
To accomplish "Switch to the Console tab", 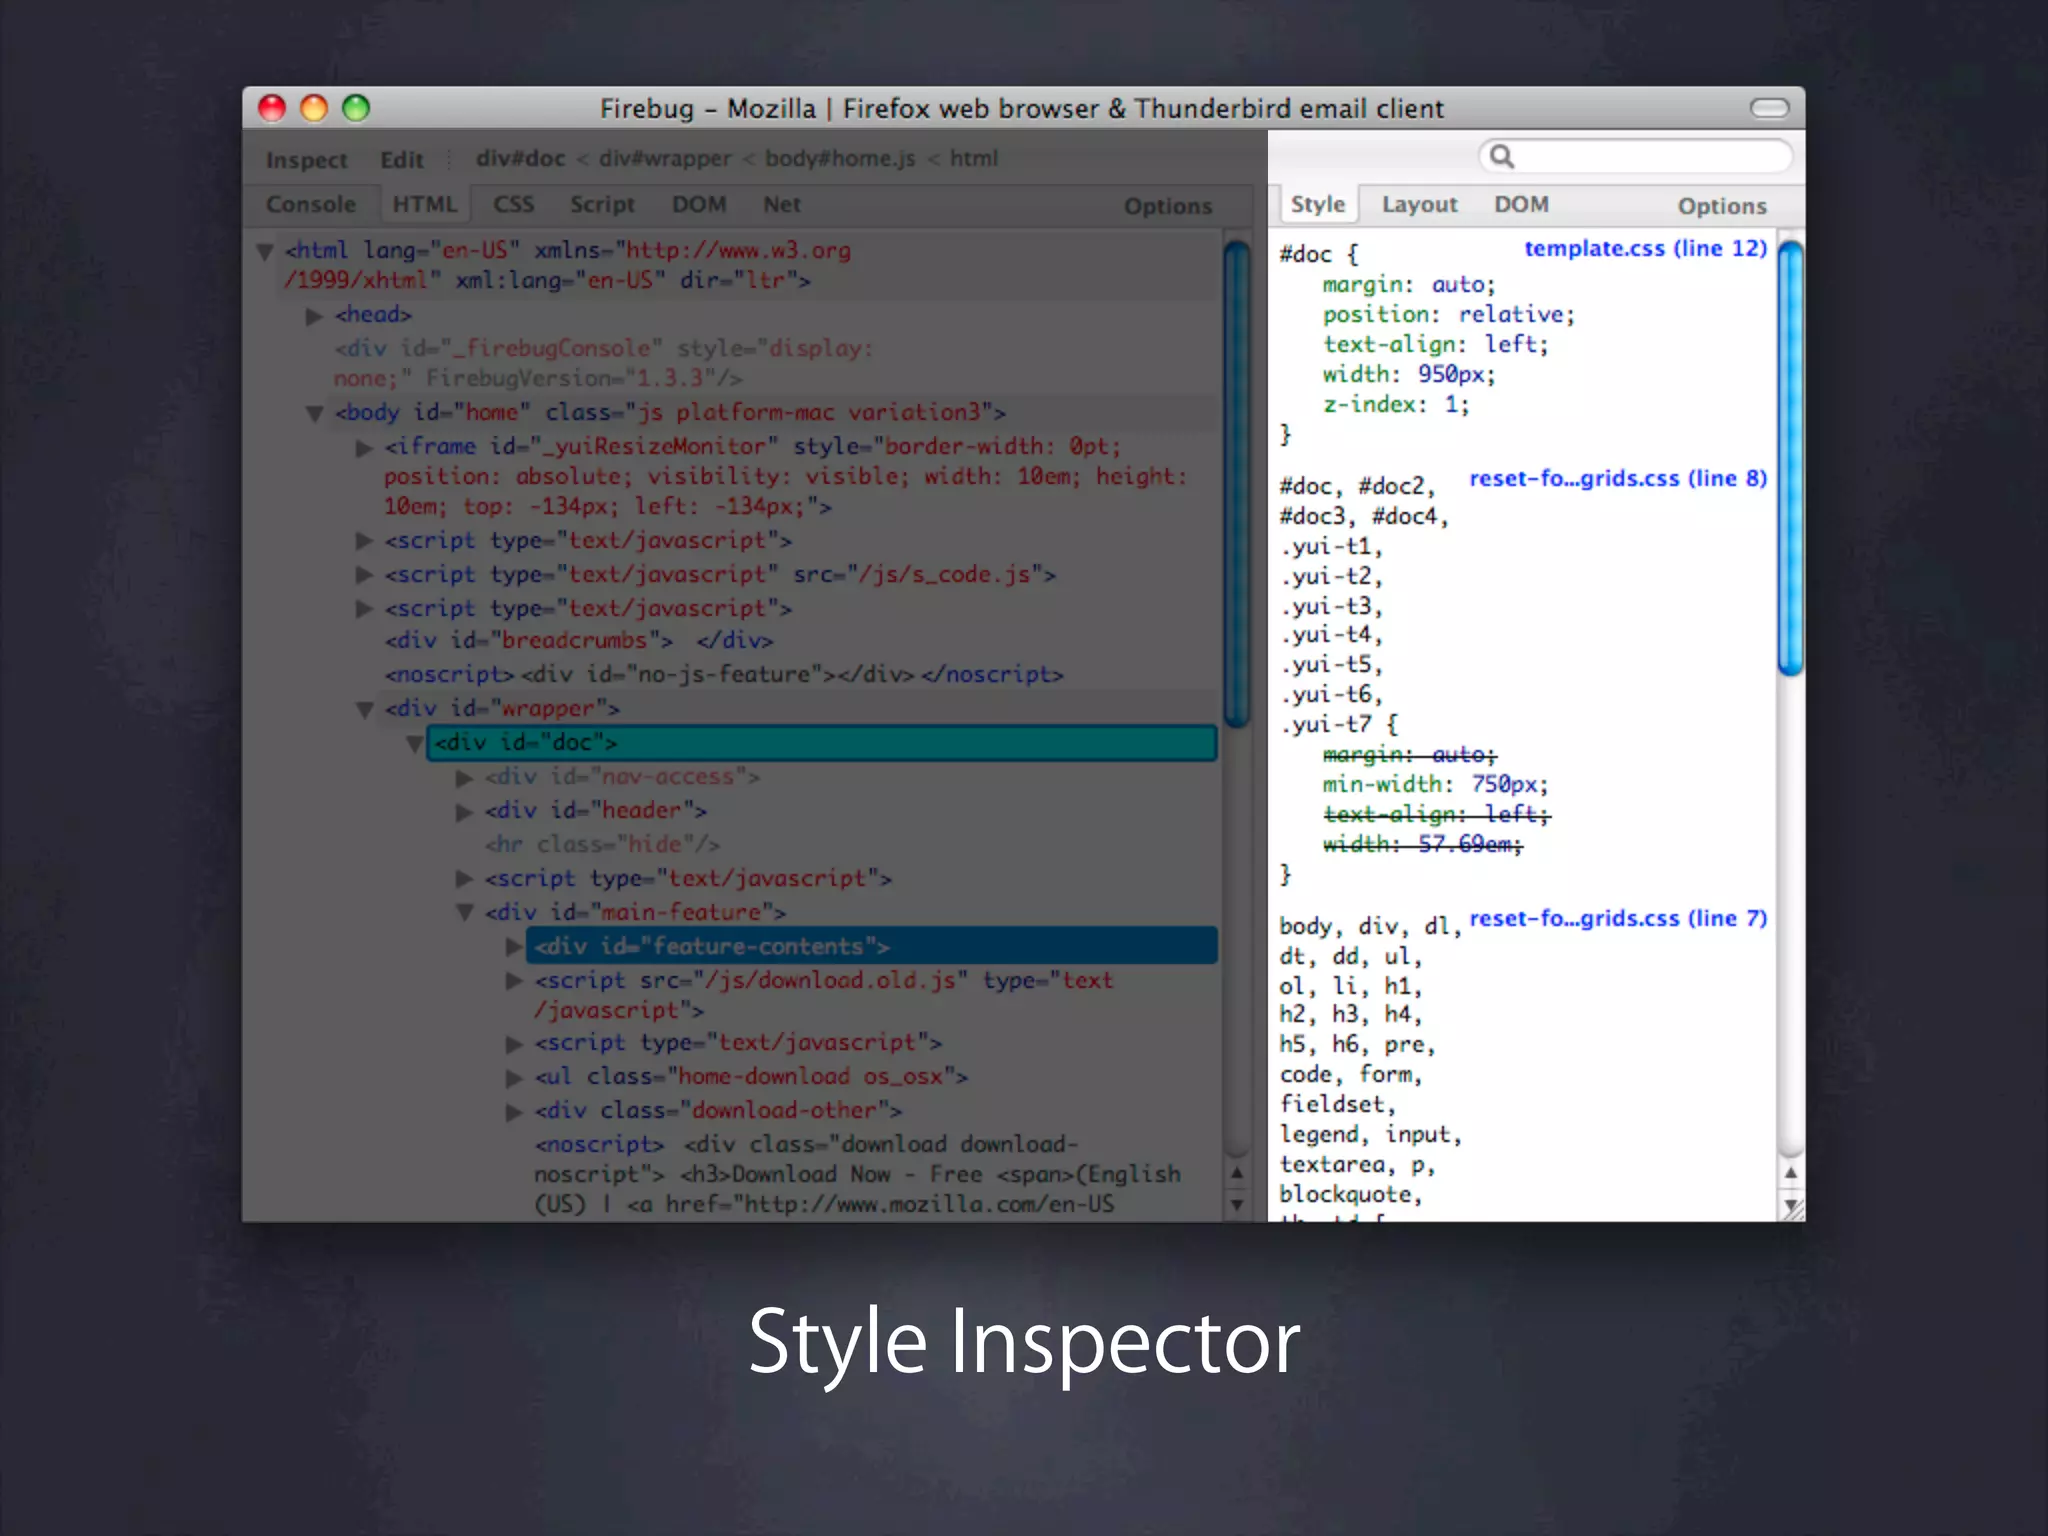I will point(311,204).
